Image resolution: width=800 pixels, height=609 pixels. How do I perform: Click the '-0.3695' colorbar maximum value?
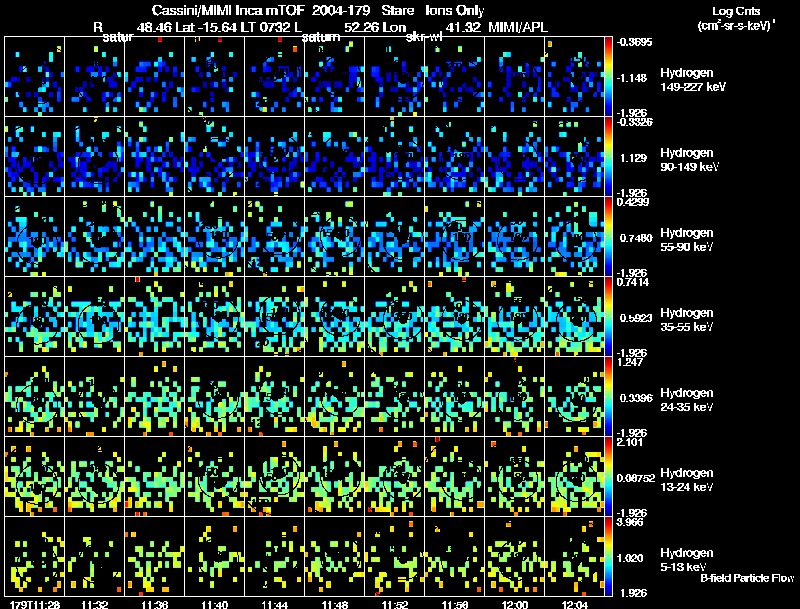point(634,42)
